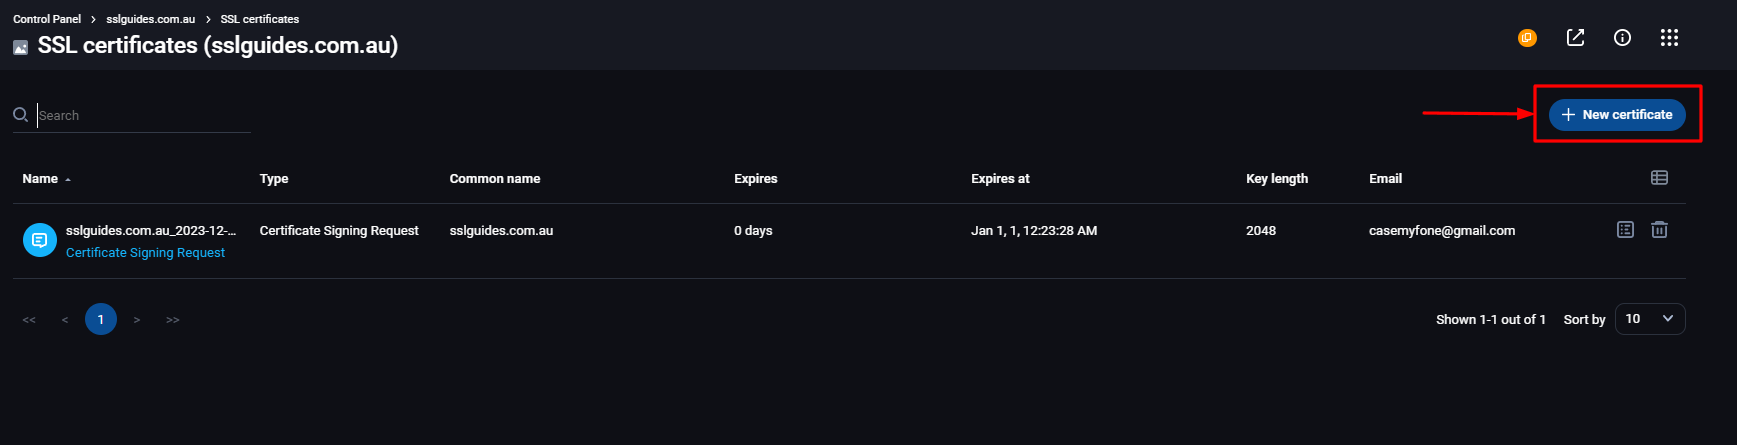
Task: Click the New certificate button
Action: pyautogui.click(x=1617, y=115)
